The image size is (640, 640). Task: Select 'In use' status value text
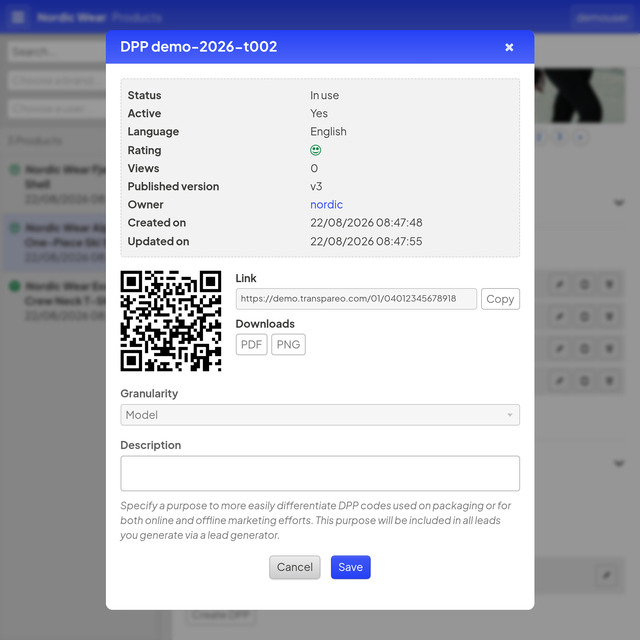(324, 96)
